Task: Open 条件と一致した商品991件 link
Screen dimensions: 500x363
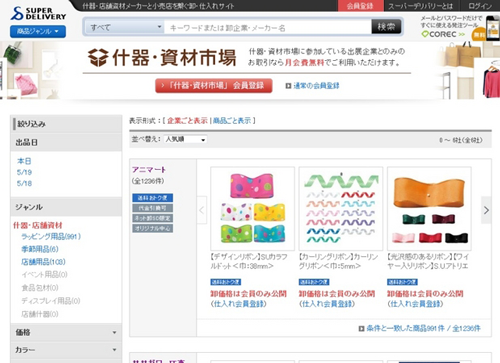Action: coord(423,328)
